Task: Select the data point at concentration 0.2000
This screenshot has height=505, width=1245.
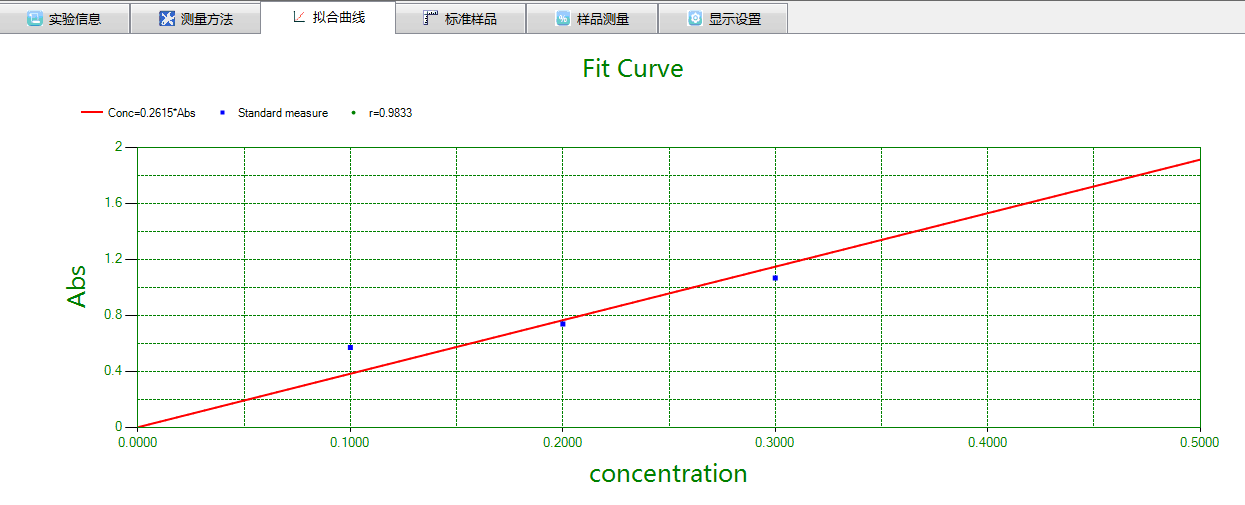Action: click(563, 324)
